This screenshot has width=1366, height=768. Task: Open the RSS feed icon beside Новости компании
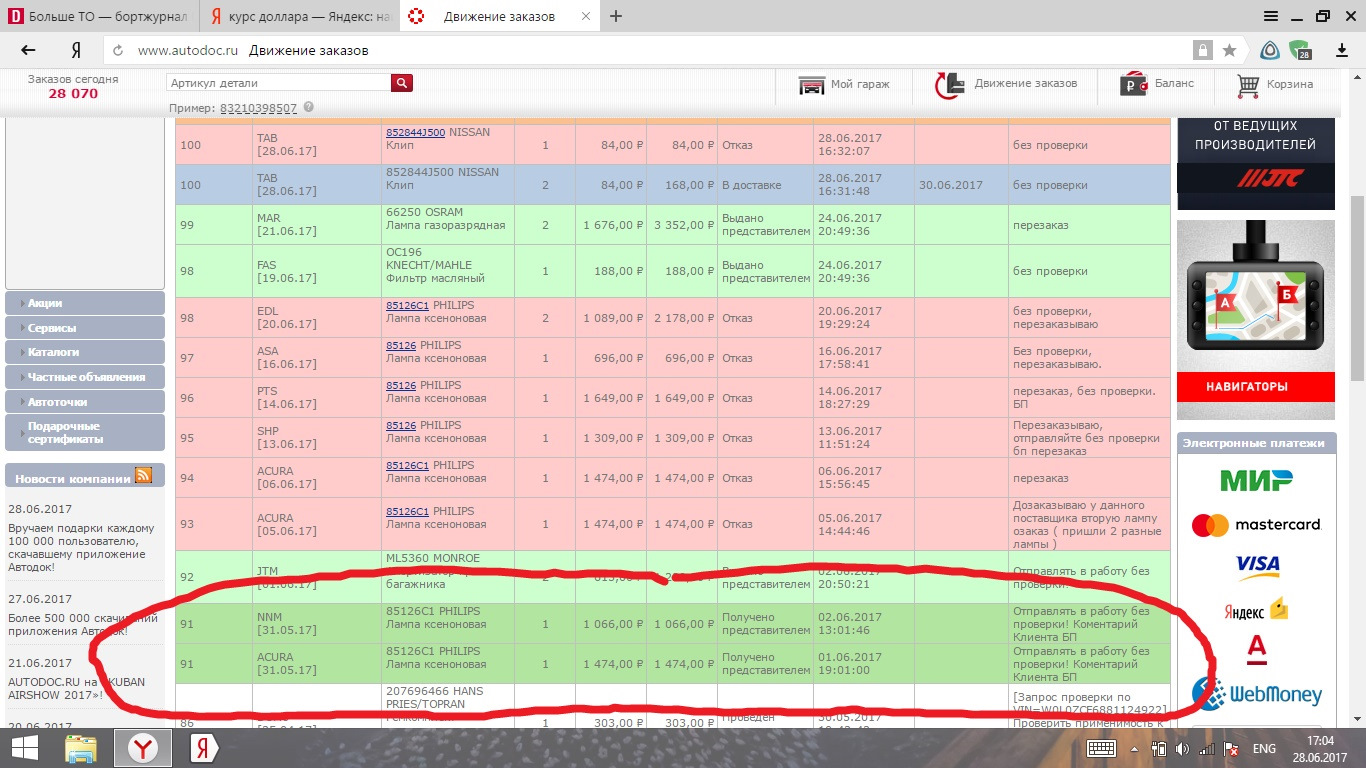(x=143, y=476)
